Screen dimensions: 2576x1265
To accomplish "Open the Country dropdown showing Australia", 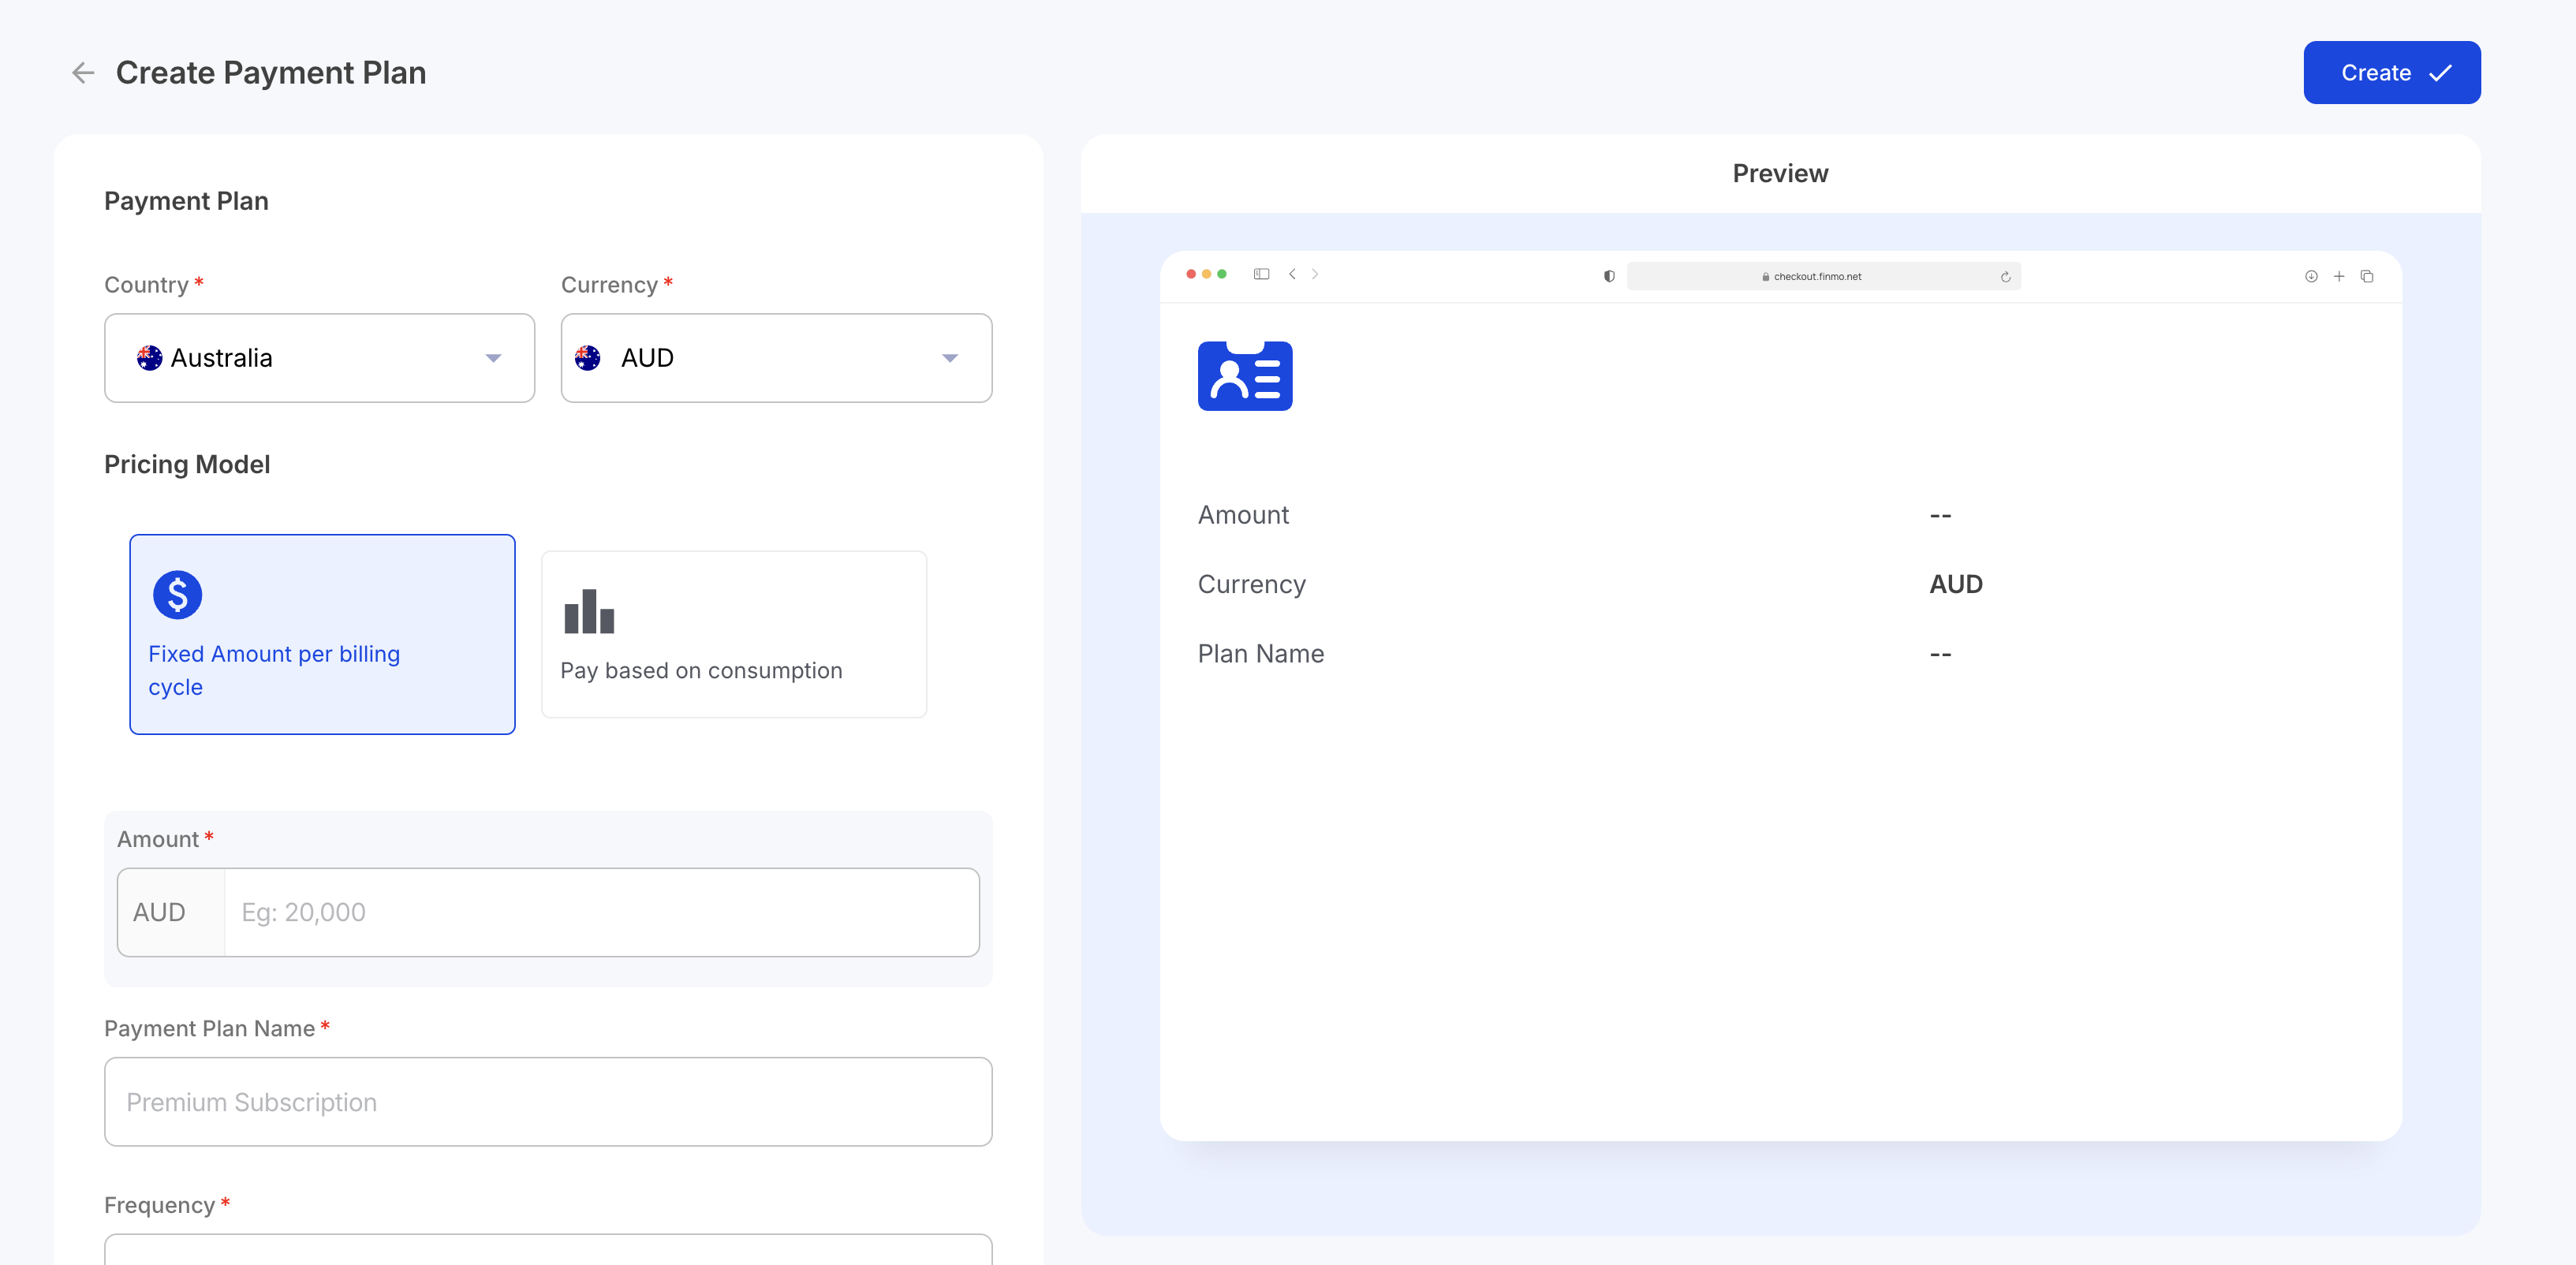I will point(319,358).
